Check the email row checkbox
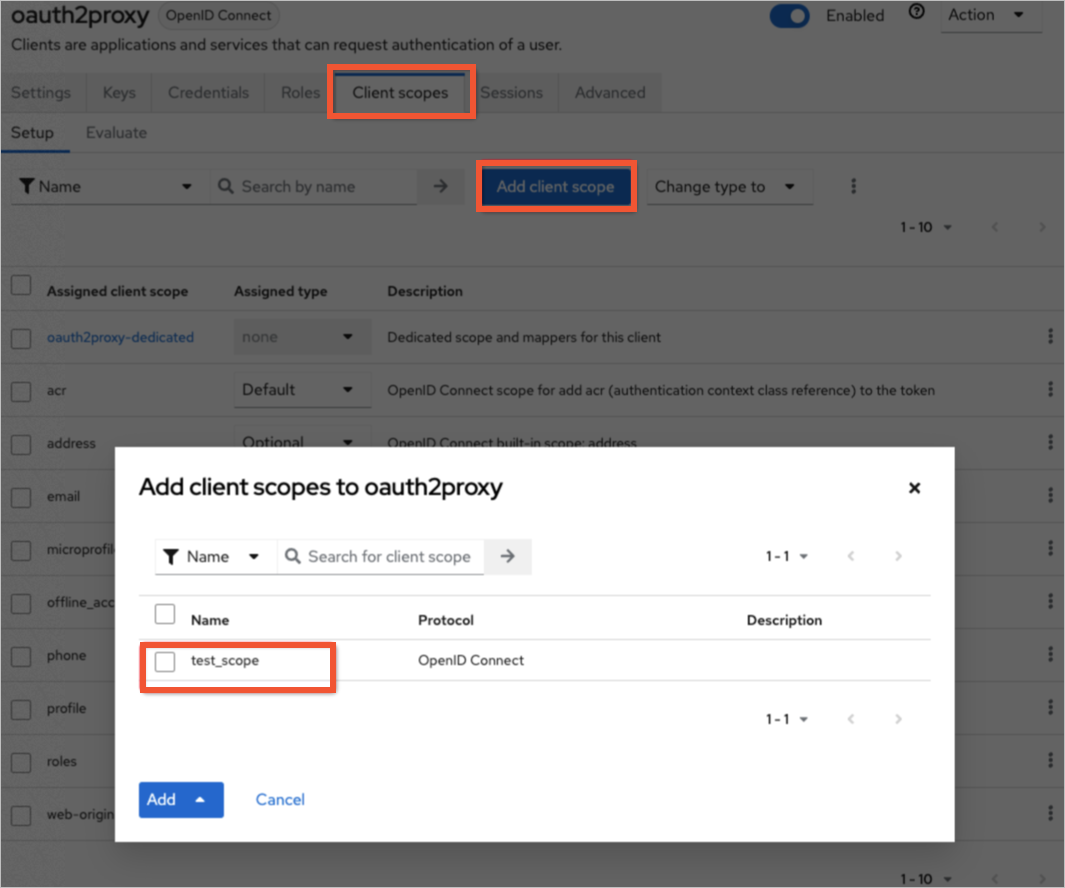1065x888 pixels. pyautogui.click(x=21, y=497)
